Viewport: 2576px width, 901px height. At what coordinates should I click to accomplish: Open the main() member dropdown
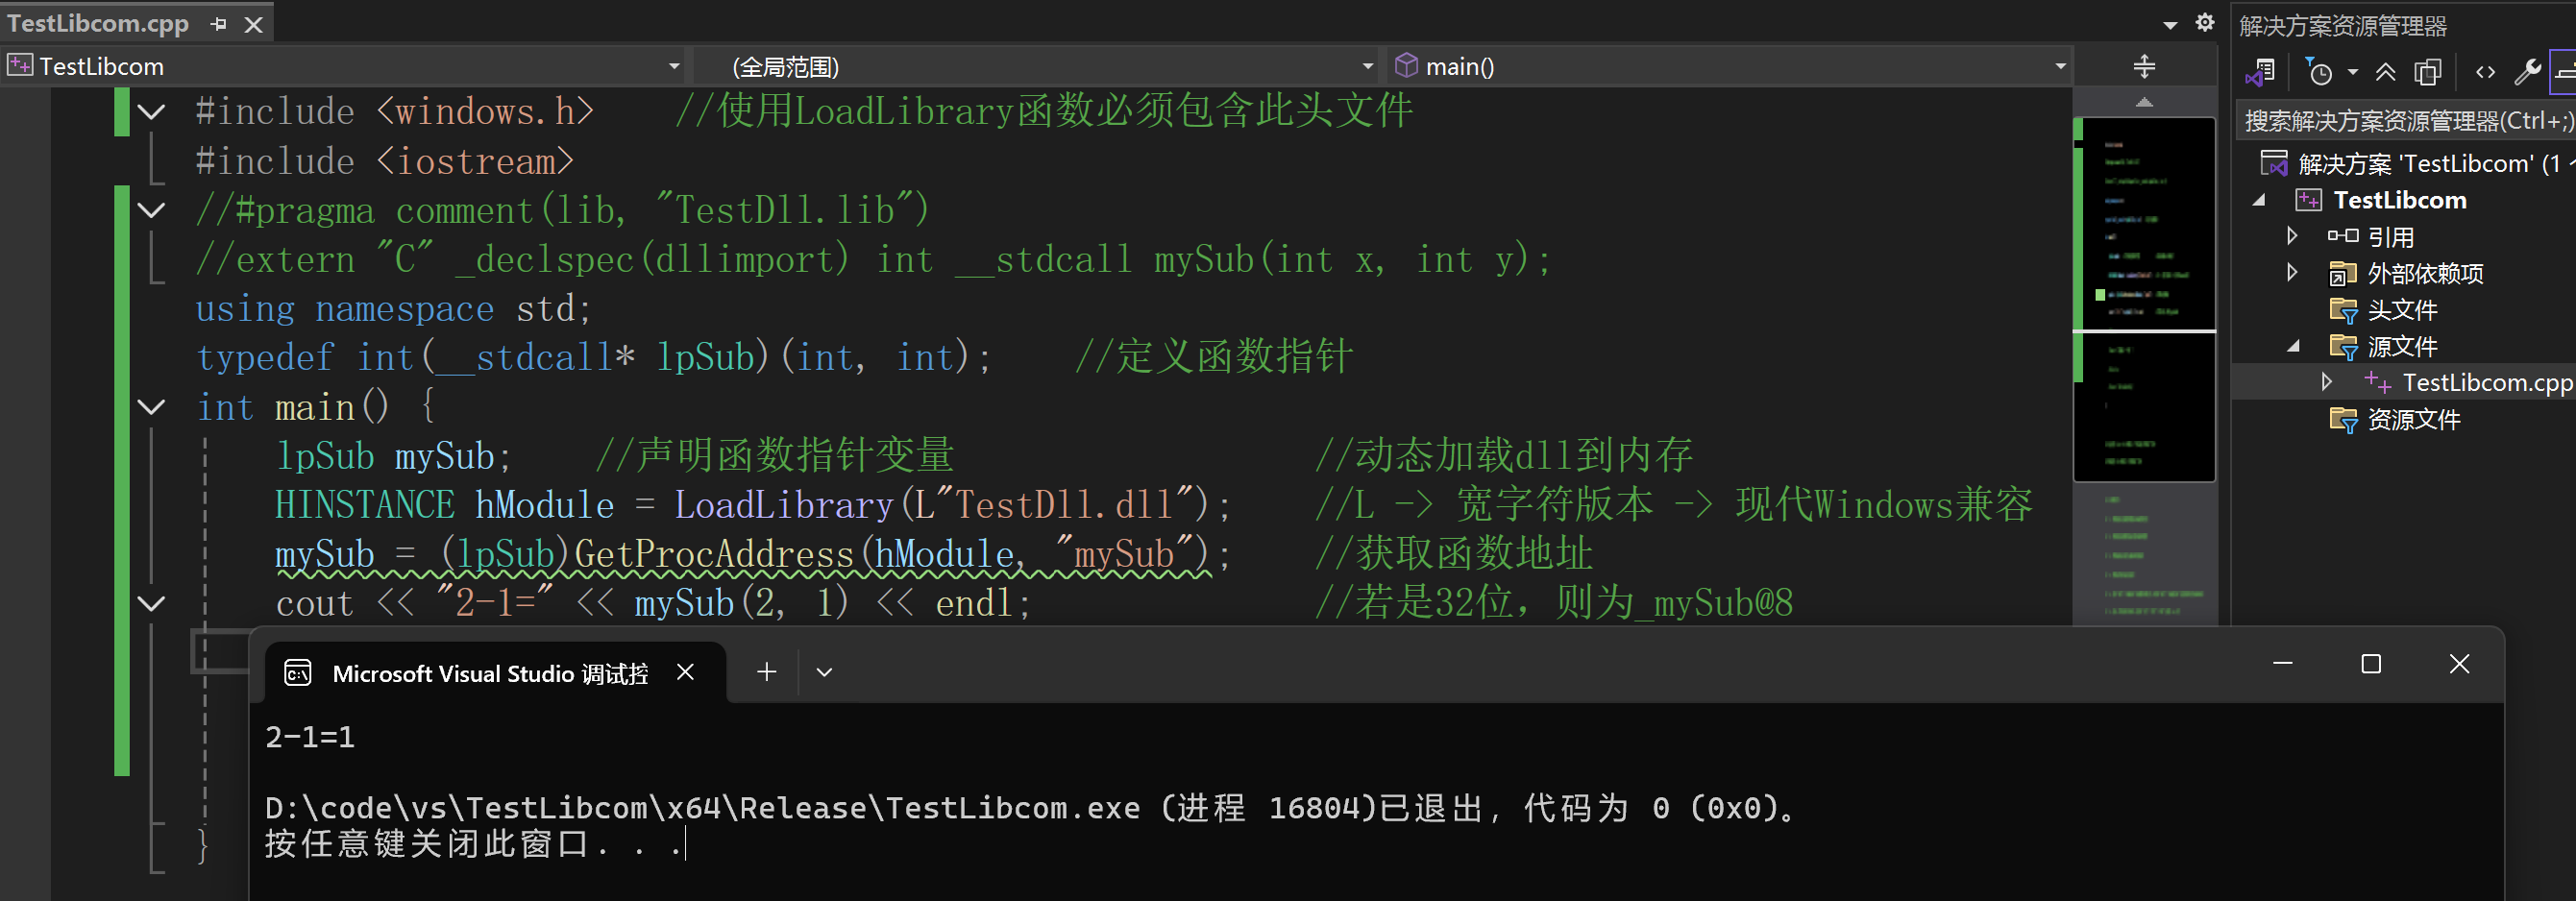2060,67
